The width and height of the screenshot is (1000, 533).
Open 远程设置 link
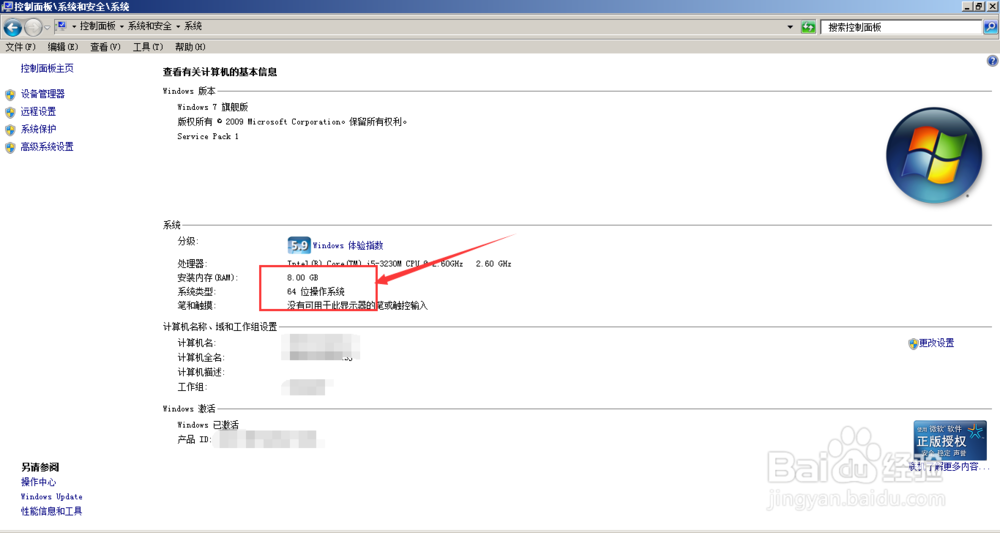tap(38, 112)
